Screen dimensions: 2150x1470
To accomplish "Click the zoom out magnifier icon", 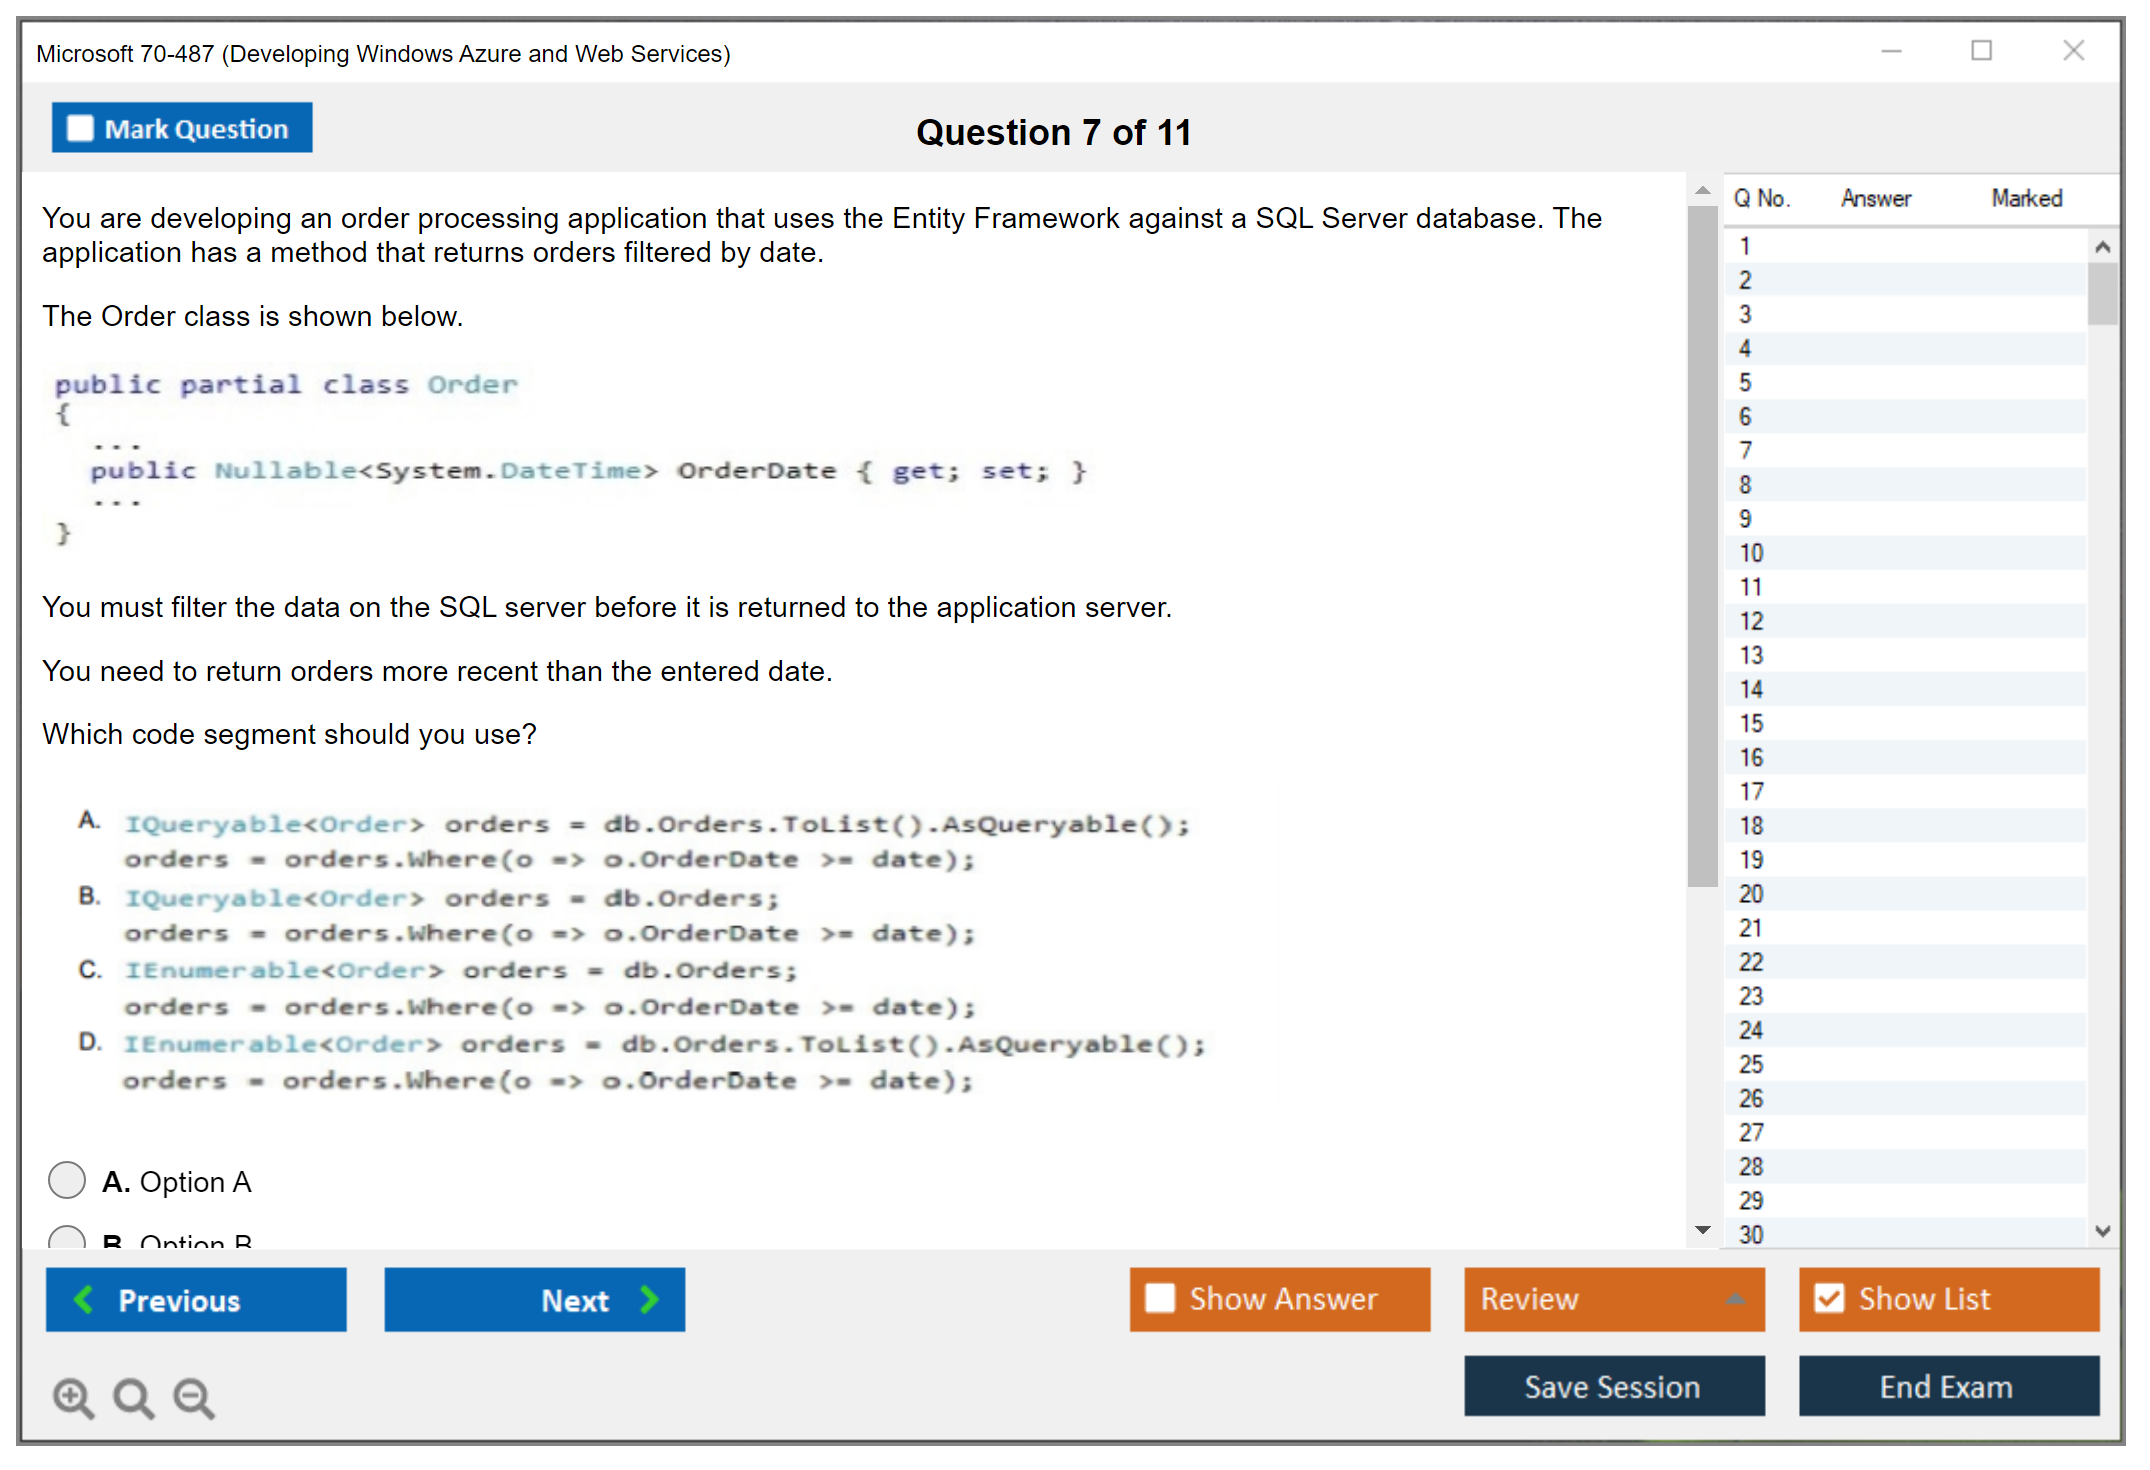I will [x=194, y=1397].
